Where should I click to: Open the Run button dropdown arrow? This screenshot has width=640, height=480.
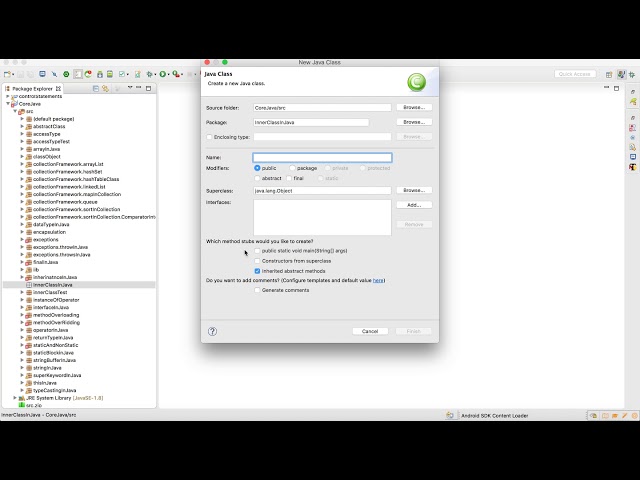(169, 75)
